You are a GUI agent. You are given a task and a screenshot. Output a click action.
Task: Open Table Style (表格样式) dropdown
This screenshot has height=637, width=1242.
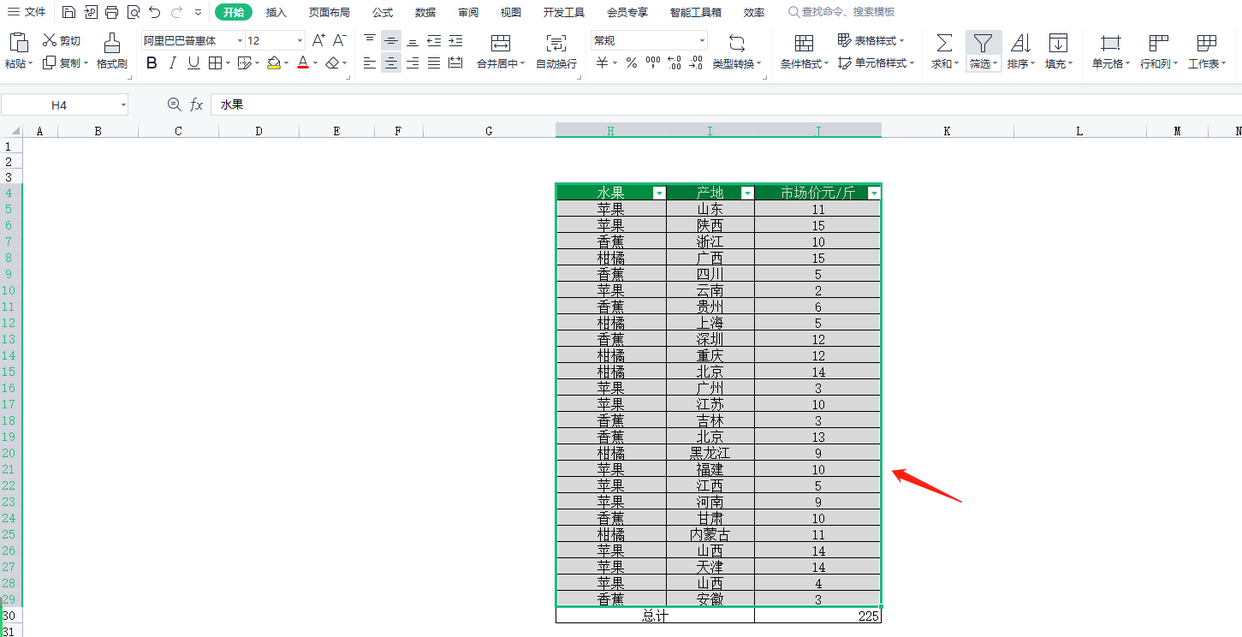(x=871, y=41)
